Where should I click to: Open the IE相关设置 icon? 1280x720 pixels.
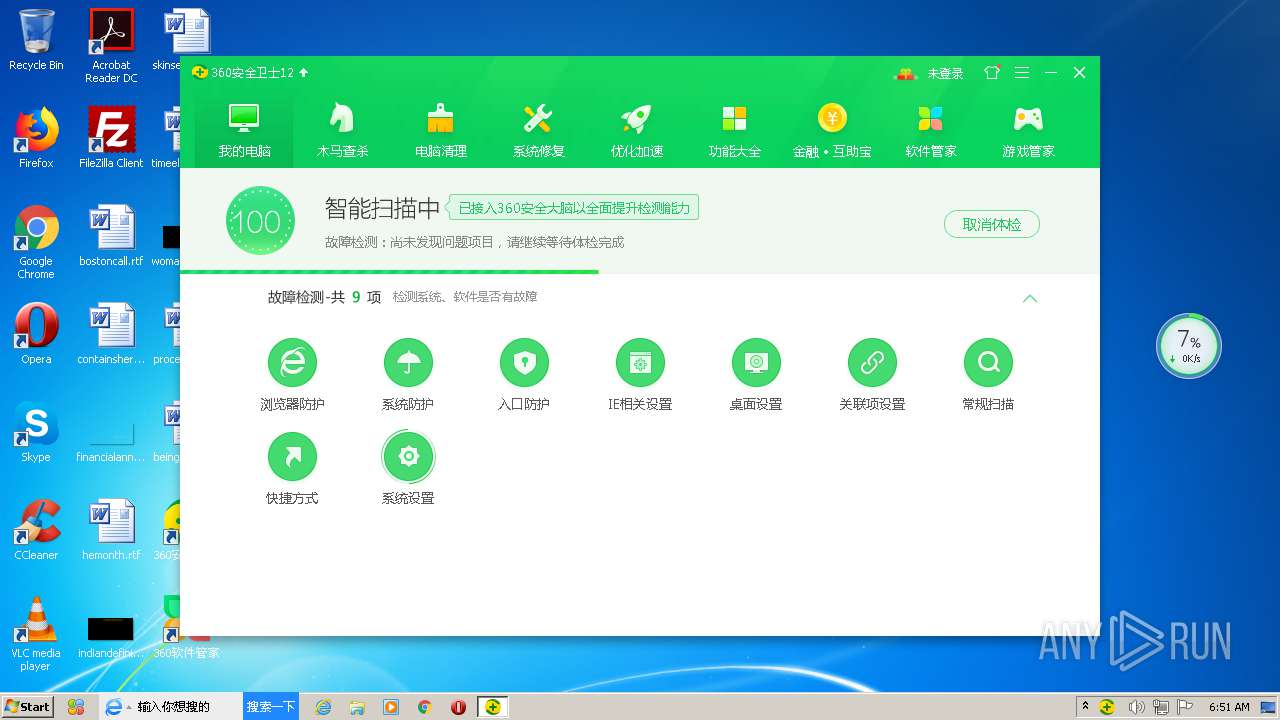click(640, 362)
